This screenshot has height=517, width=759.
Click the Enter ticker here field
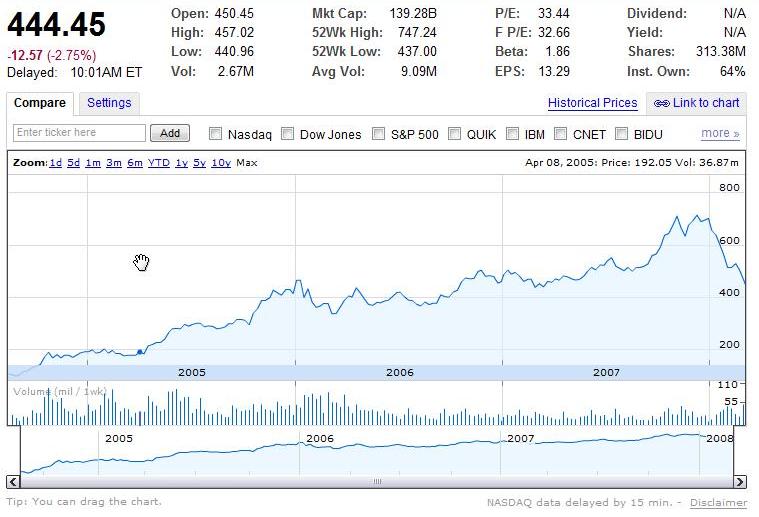tap(80, 133)
